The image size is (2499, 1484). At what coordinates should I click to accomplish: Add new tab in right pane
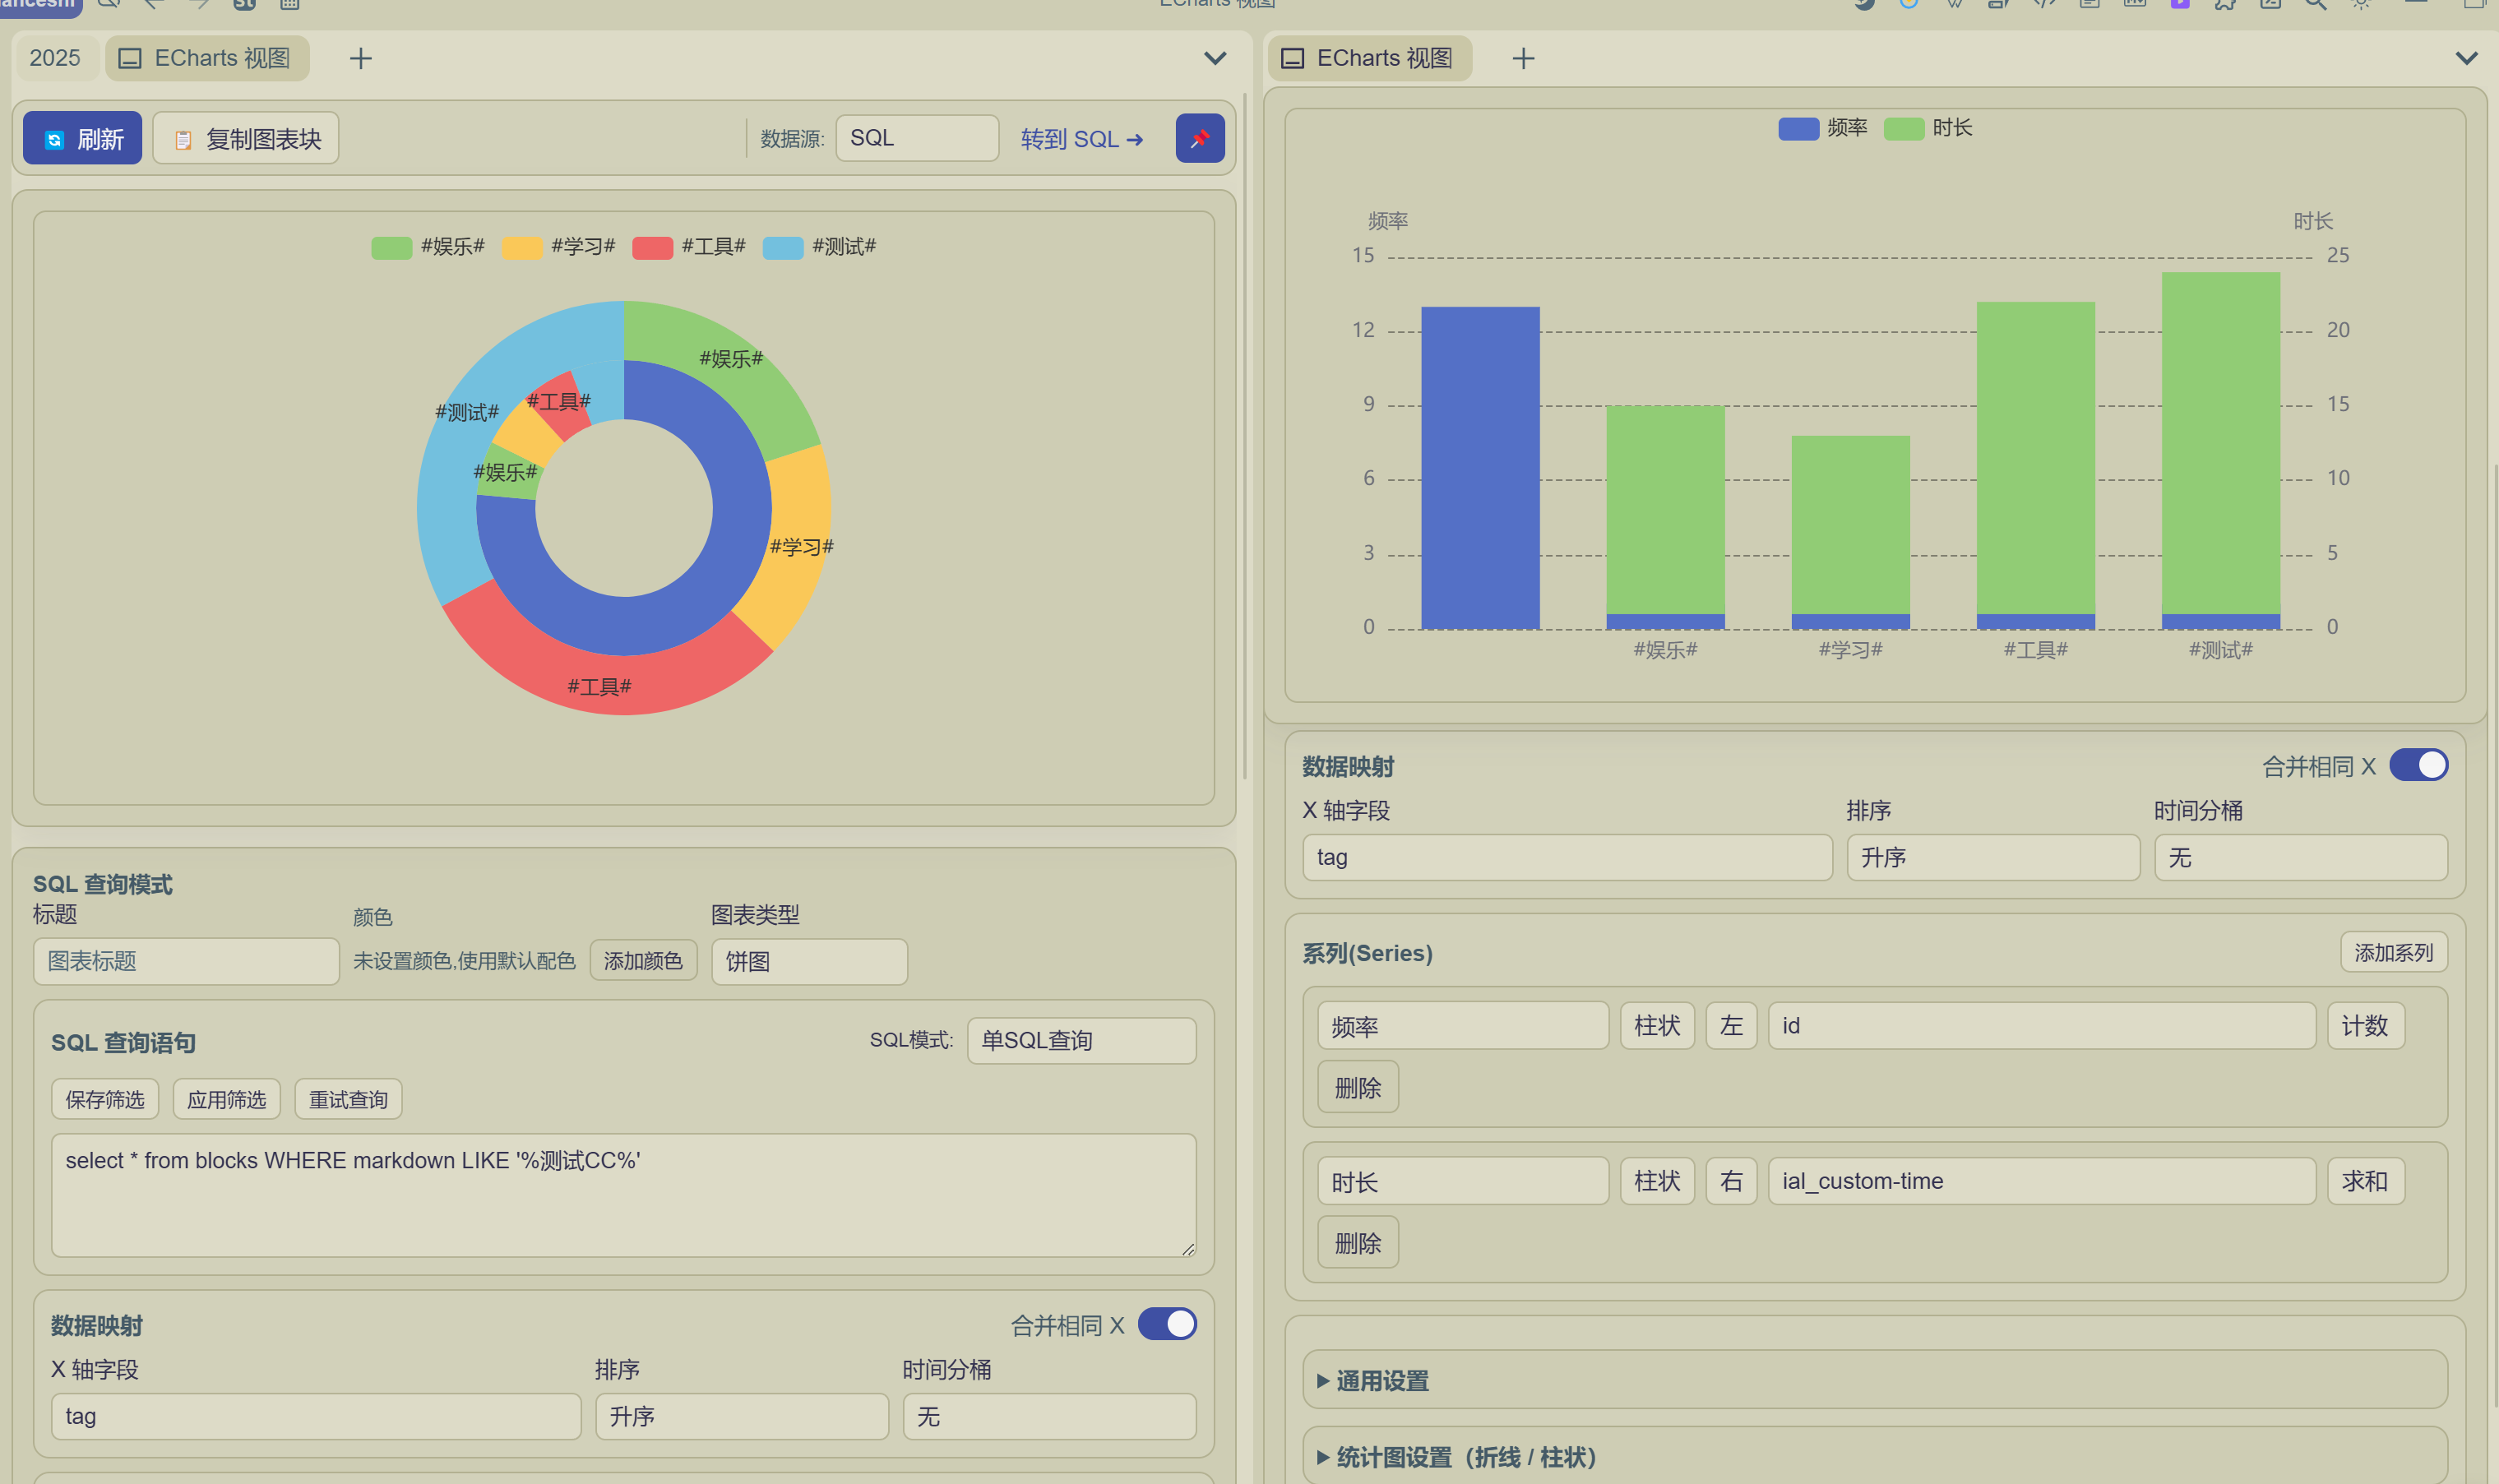[x=1523, y=59]
